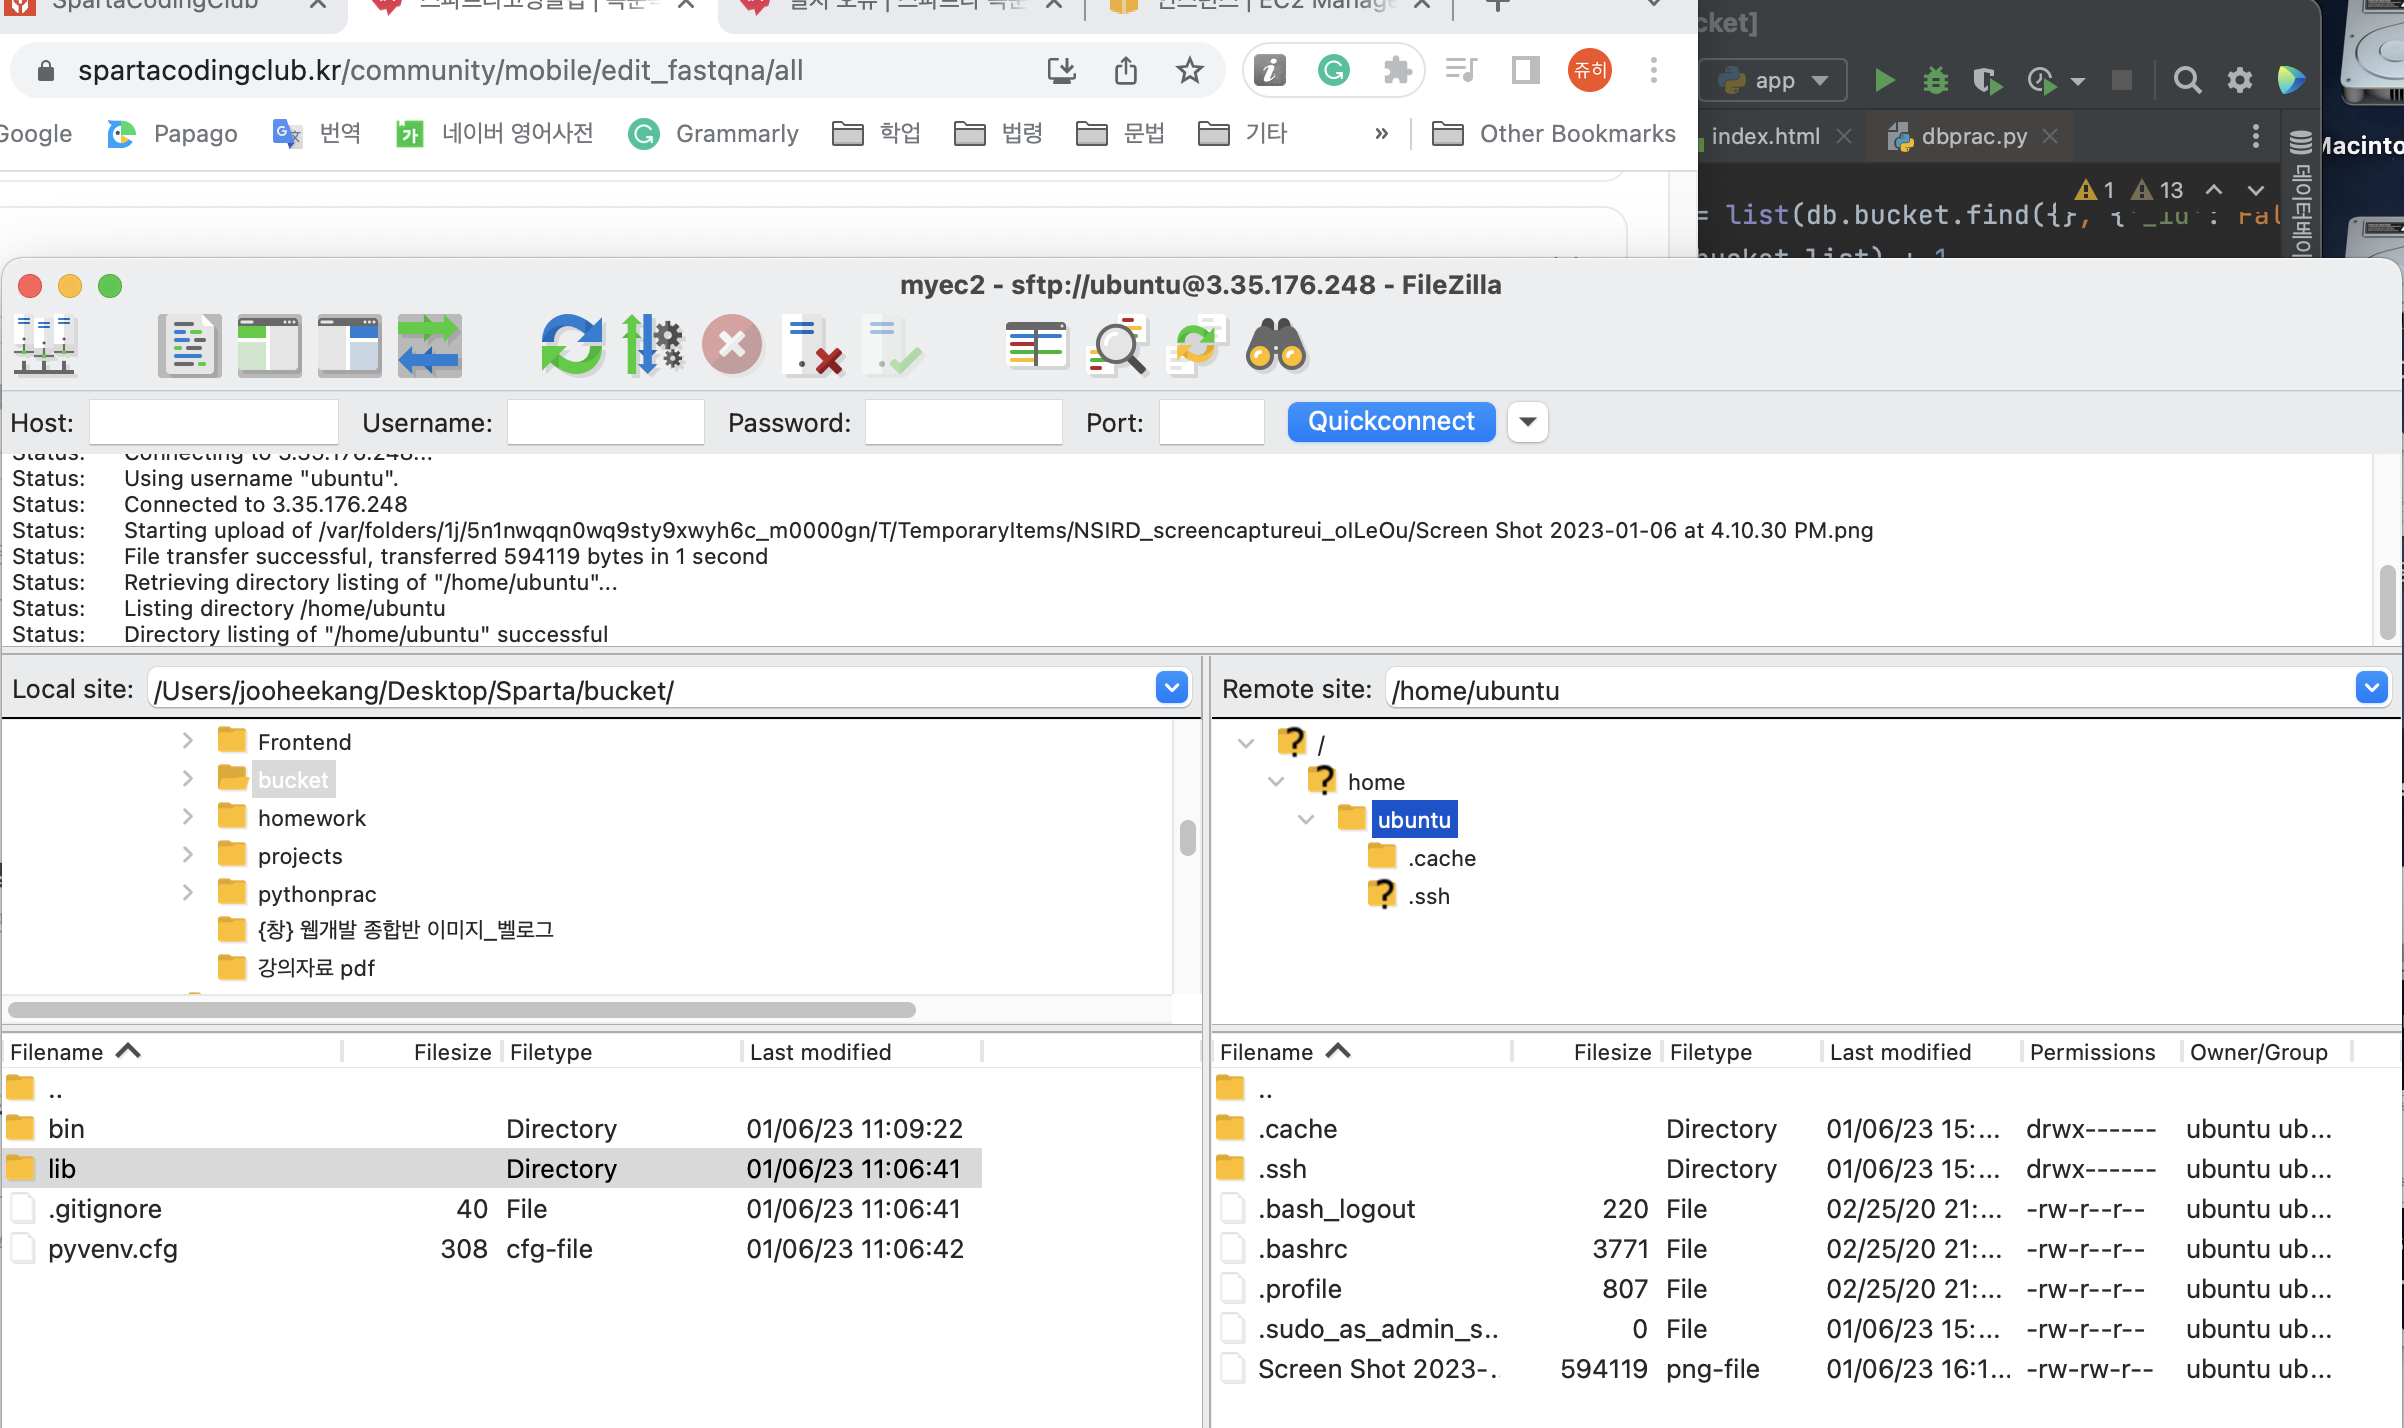Toggle synchronized browsing icon

[x=1197, y=345]
